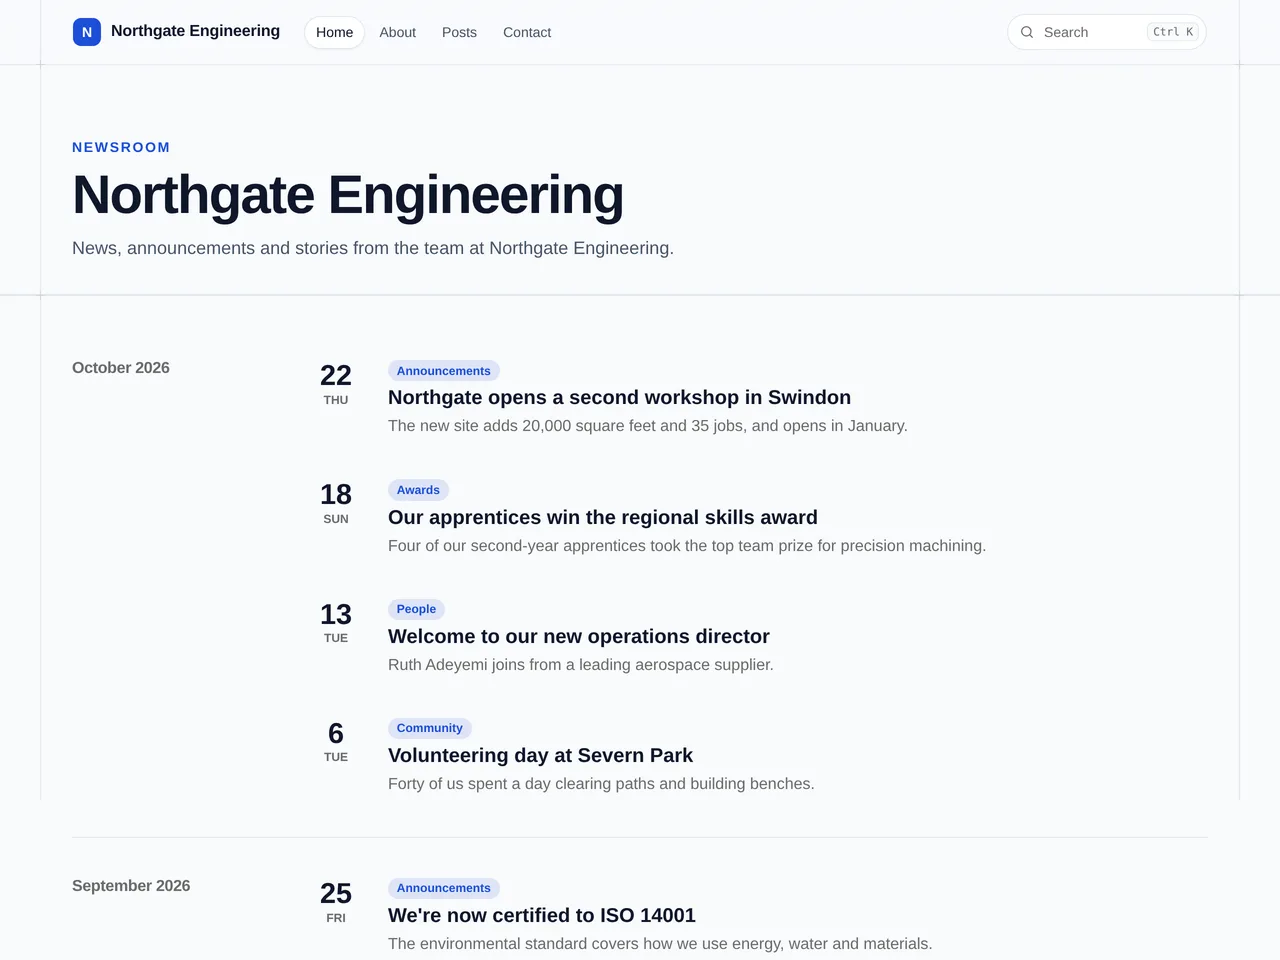Screen dimensions: 1280x960
Task: Click the Ruth Adeyemi summary line
Action: (x=581, y=665)
